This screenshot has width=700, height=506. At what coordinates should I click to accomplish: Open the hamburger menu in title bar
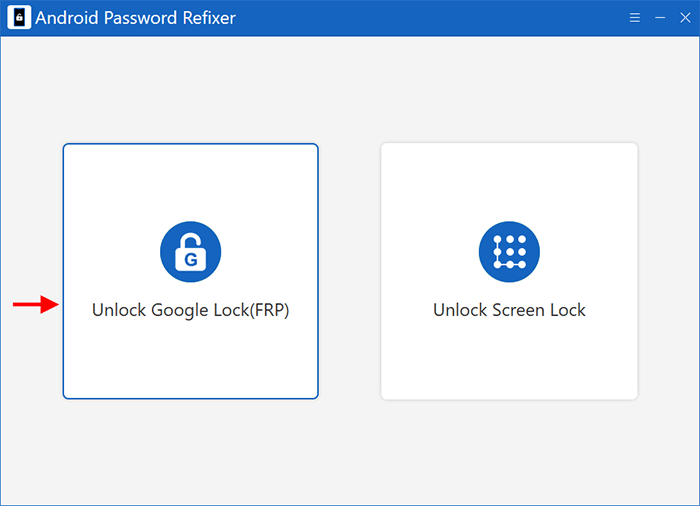point(634,18)
